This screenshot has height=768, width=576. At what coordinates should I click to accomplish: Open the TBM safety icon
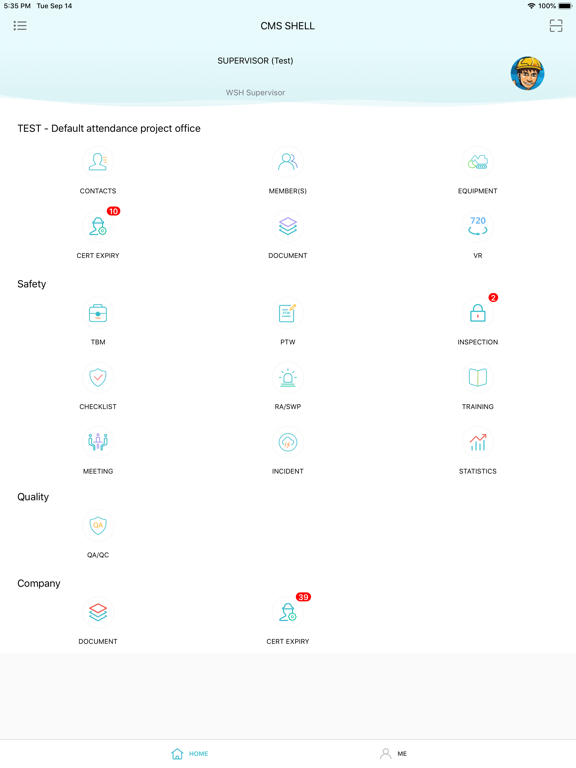(x=98, y=313)
